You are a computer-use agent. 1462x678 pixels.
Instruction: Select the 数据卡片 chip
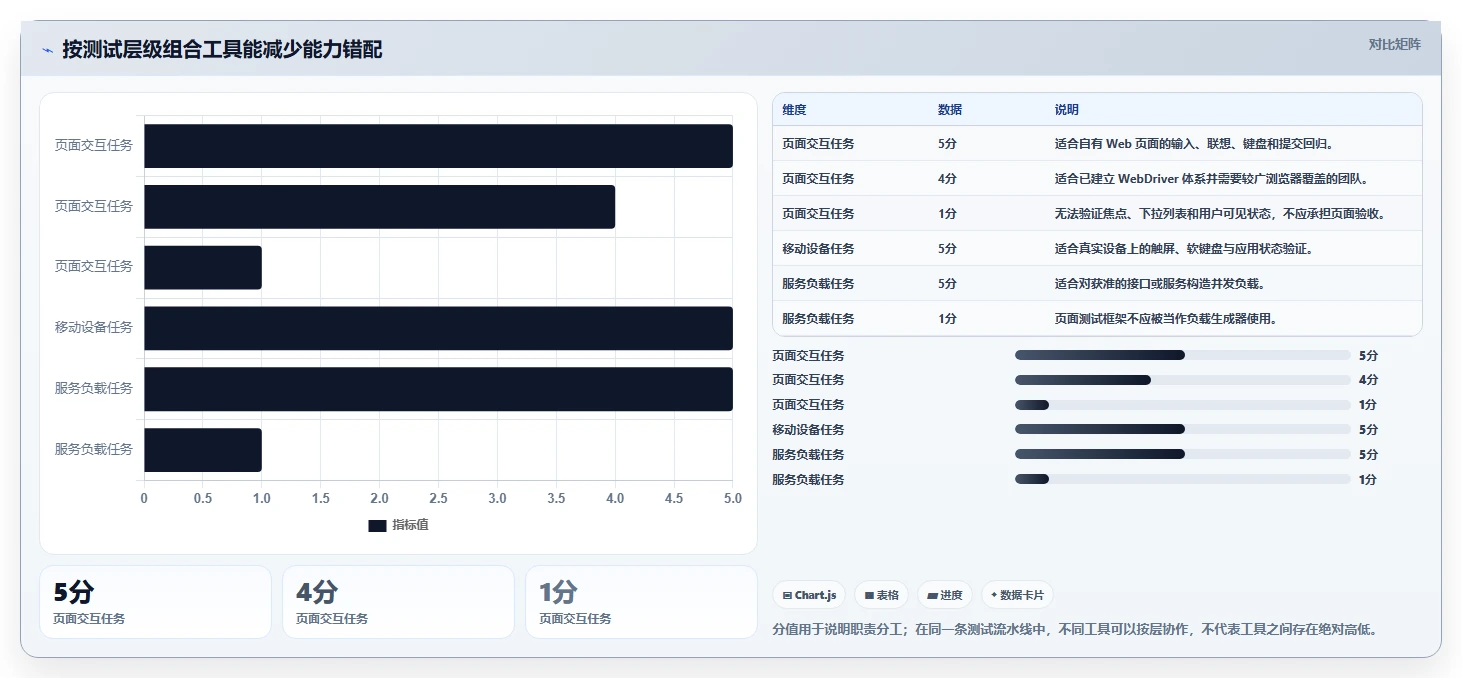(1017, 595)
